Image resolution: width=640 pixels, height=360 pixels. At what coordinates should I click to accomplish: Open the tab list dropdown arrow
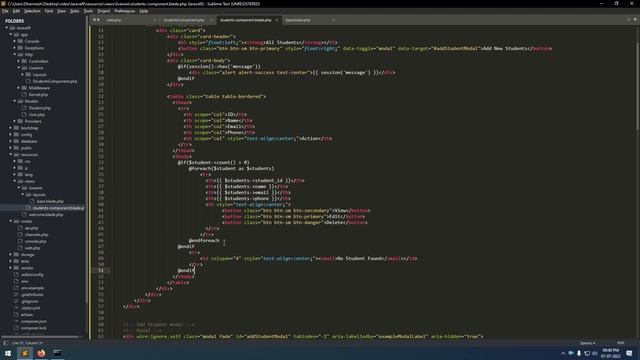point(635,20)
